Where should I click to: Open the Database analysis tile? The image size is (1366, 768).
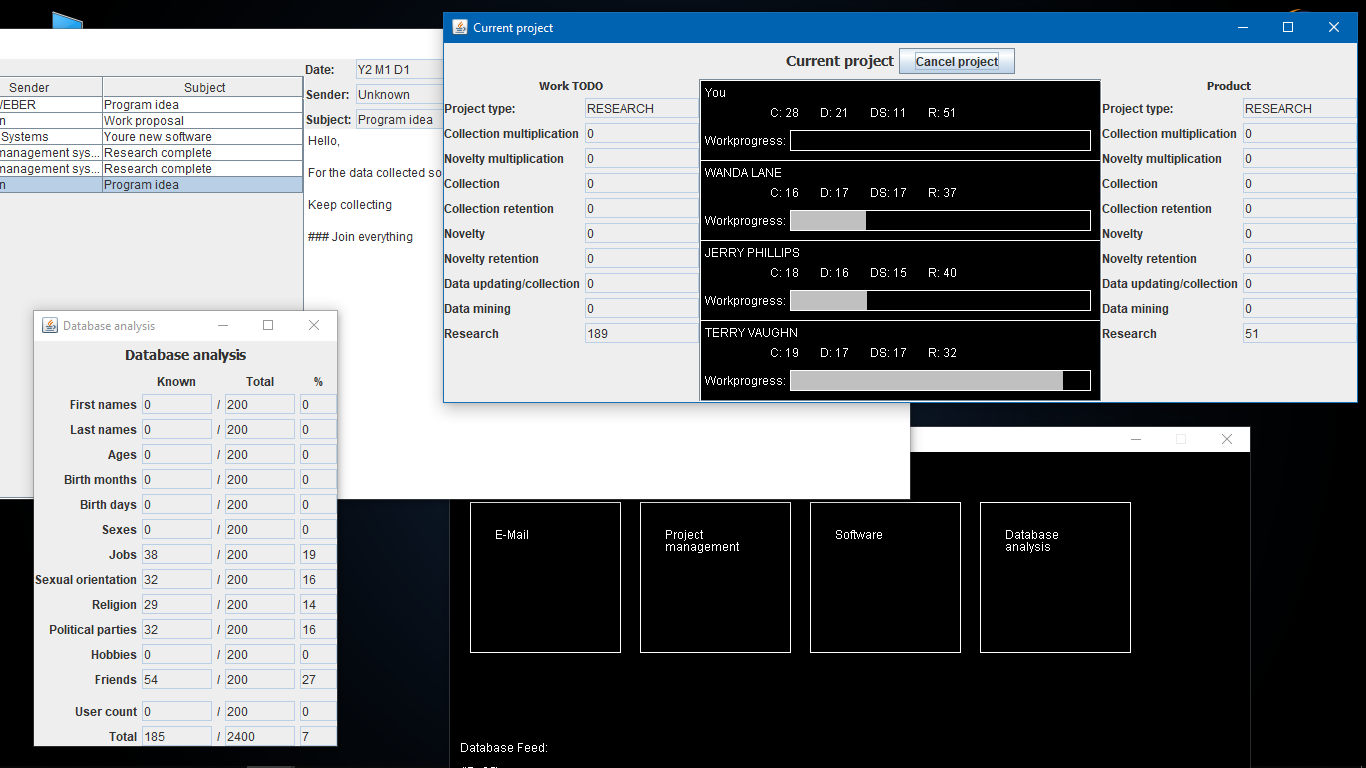pos(1055,577)
